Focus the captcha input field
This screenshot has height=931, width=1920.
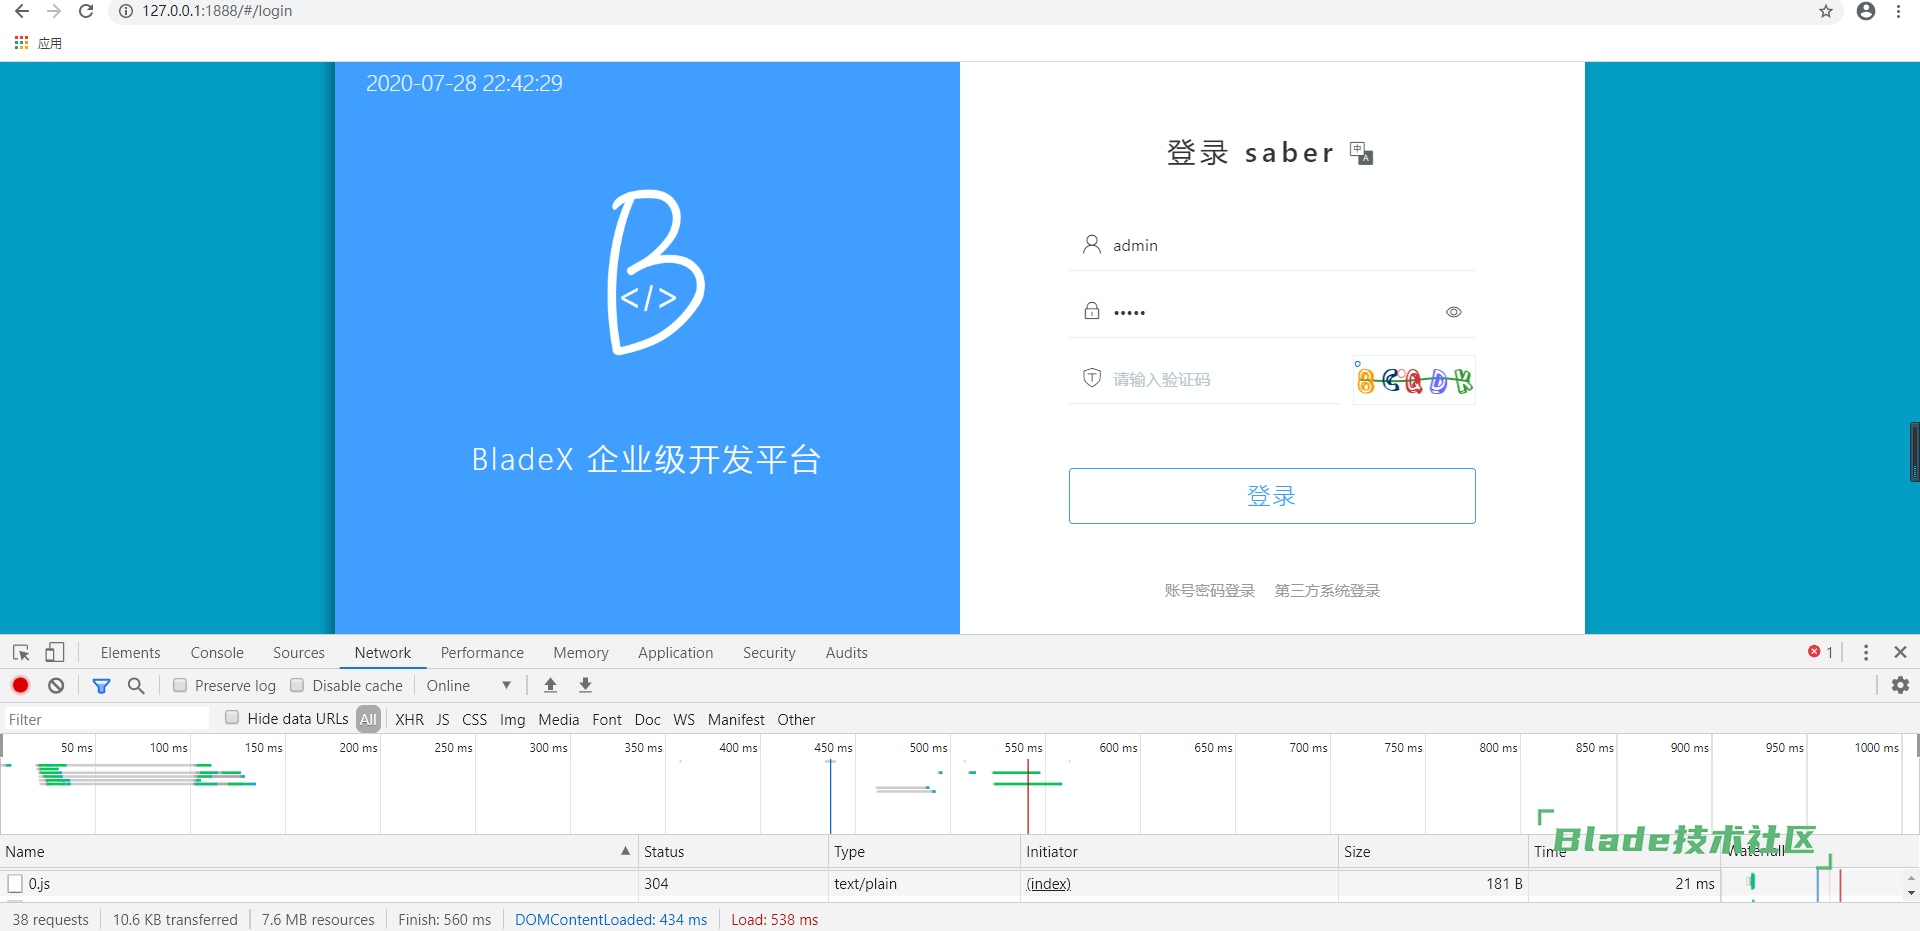tap(1204, 379)
